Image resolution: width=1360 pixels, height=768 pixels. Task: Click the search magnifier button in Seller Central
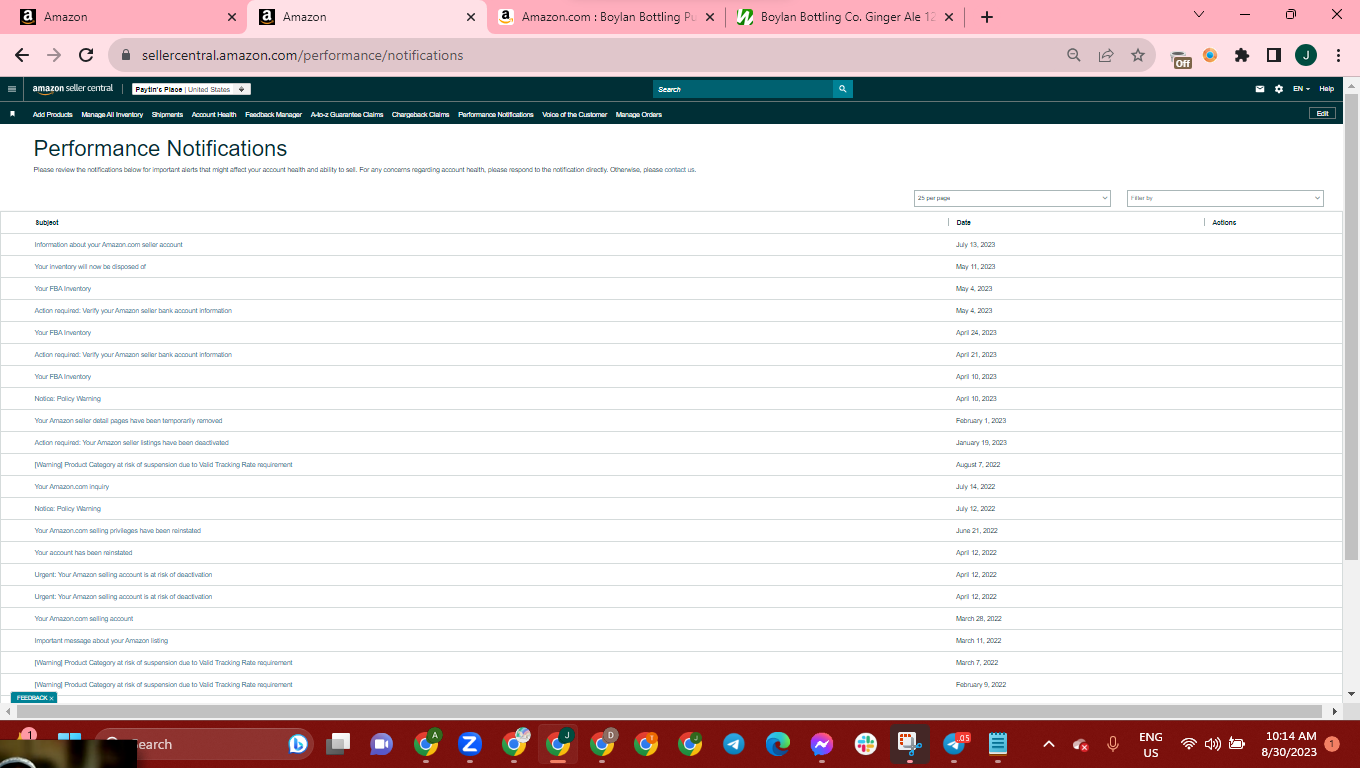(843, 89)
